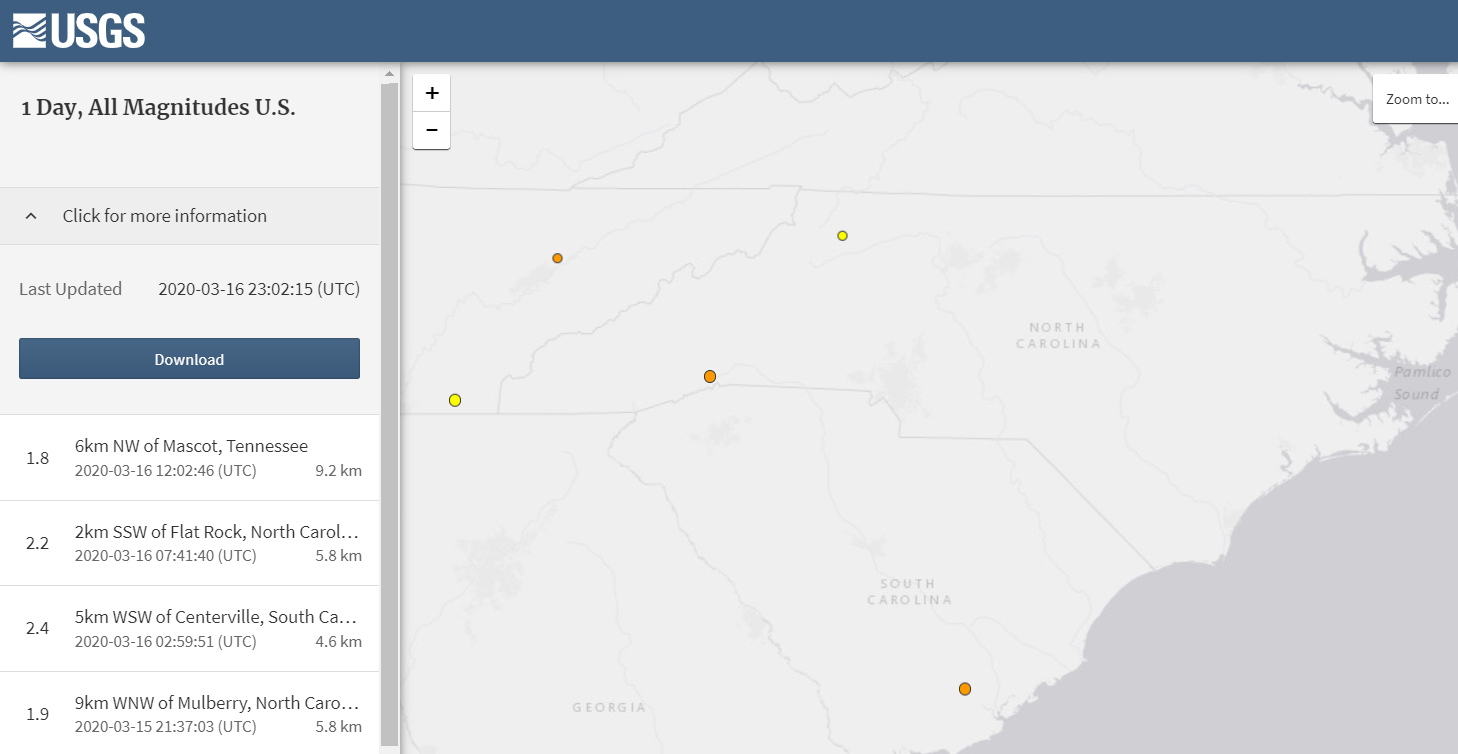Click magnitude 2.4 in the Centerville row

coord(38,629)
